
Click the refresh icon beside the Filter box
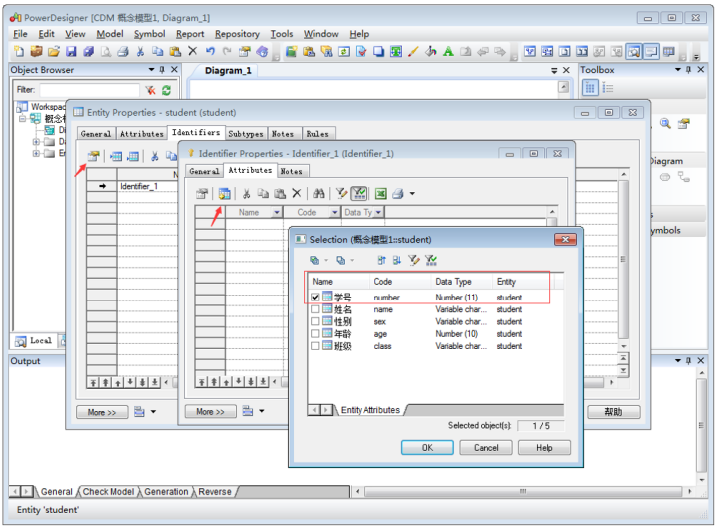pos(166,90)
